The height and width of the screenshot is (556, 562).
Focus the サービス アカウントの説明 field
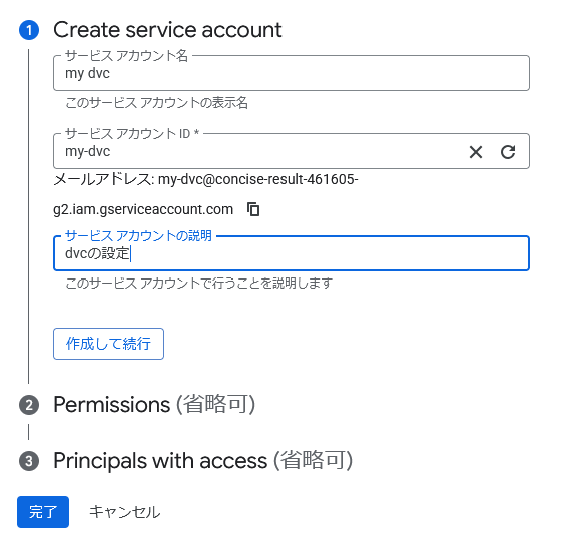[x=291, y=253]
